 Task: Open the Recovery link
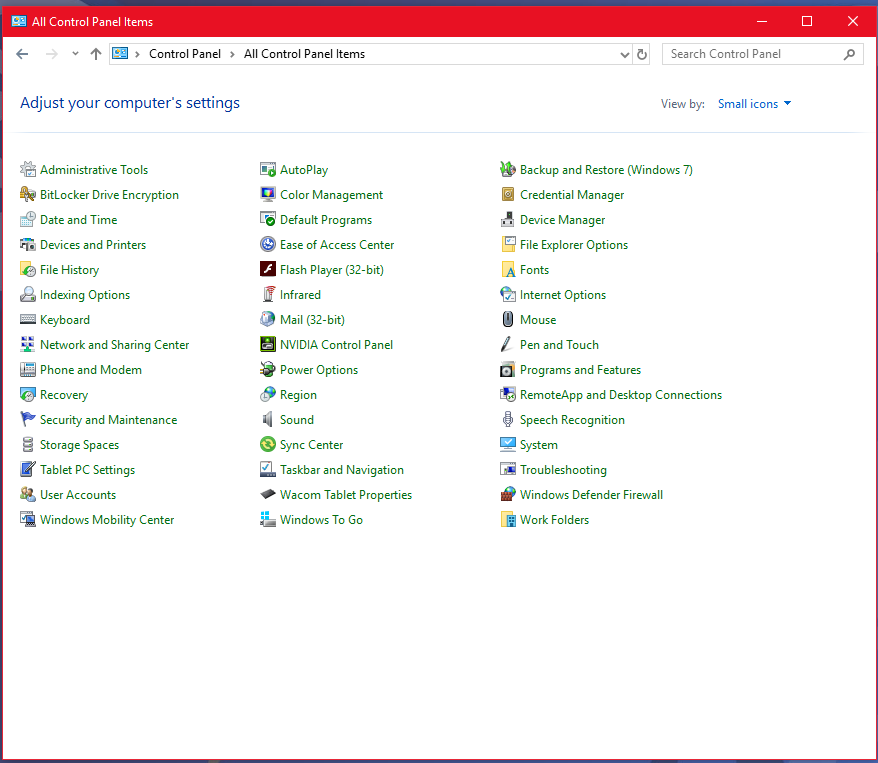point(64,395)
